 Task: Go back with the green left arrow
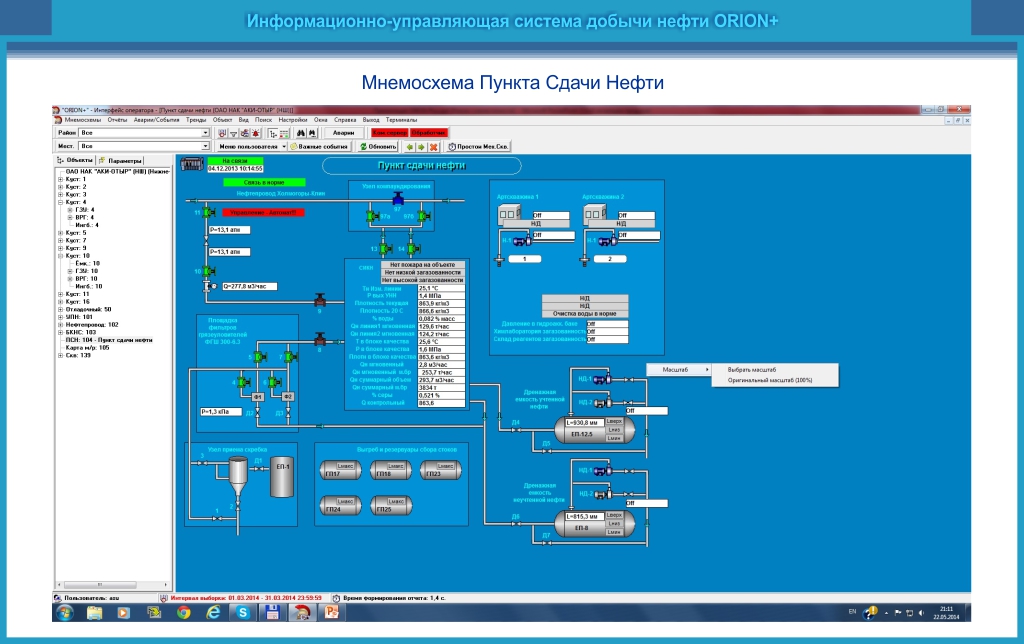pyautogui.click(x=409, y=146)
